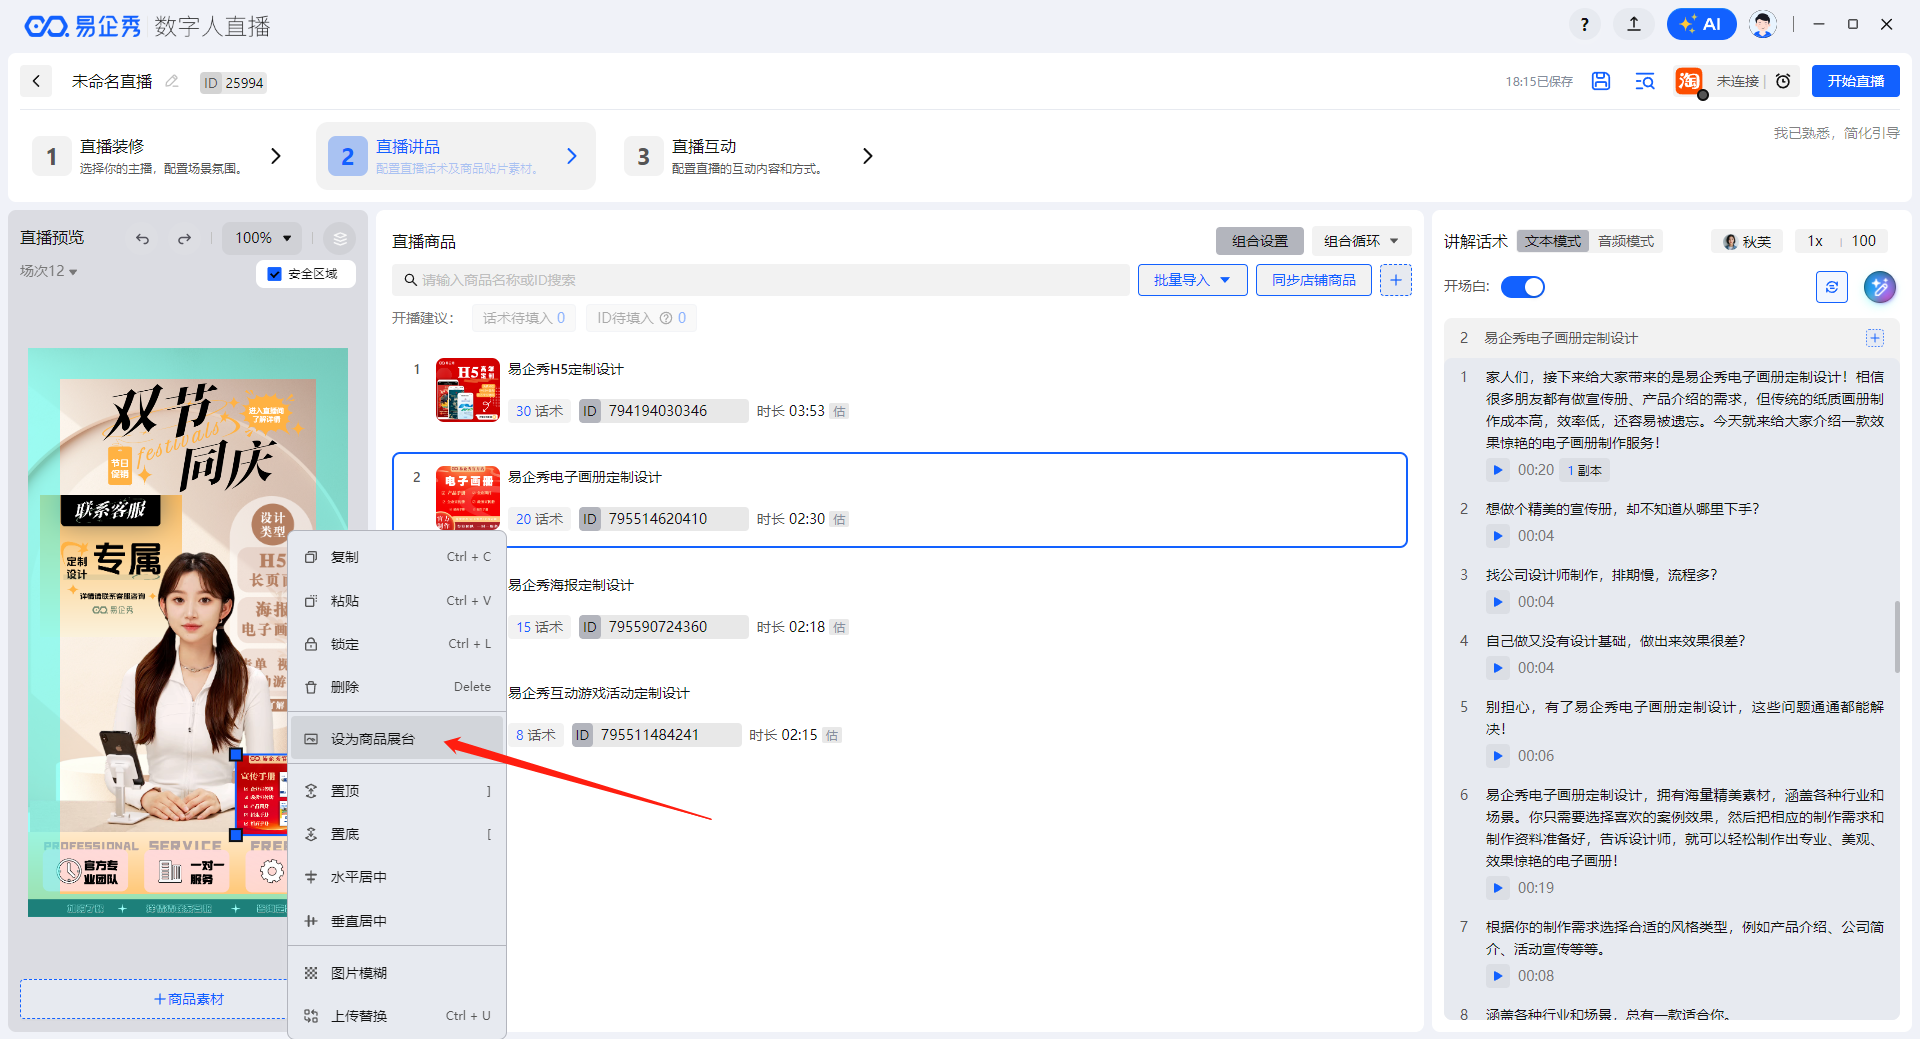Click the help icon next to ID待填入
The width and height of the screenshot is (1920, 1039).
click(x=666, y=318)
